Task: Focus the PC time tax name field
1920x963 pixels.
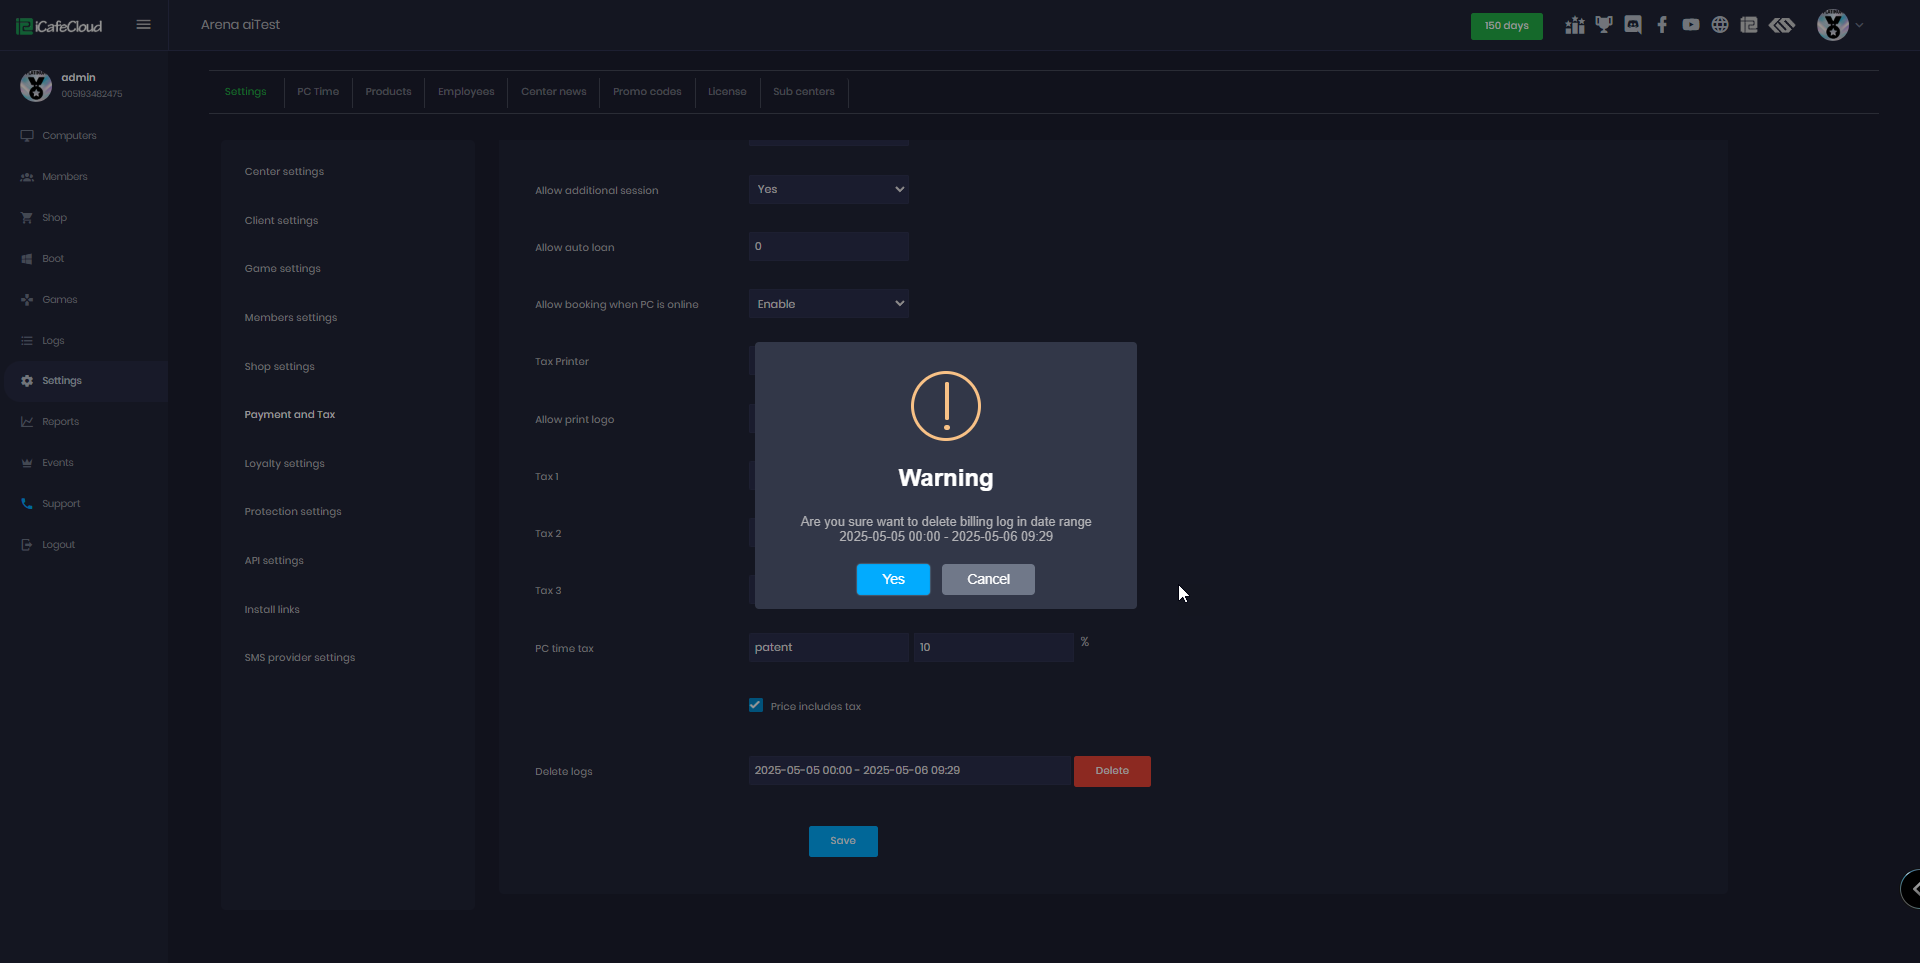Action: pos(829,648)
